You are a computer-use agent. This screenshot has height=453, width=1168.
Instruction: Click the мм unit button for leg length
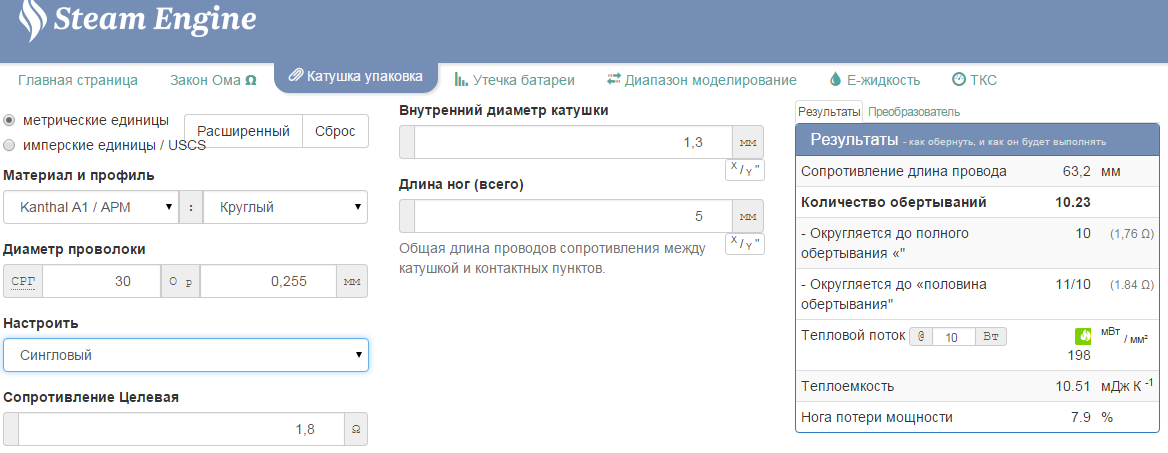747,216
